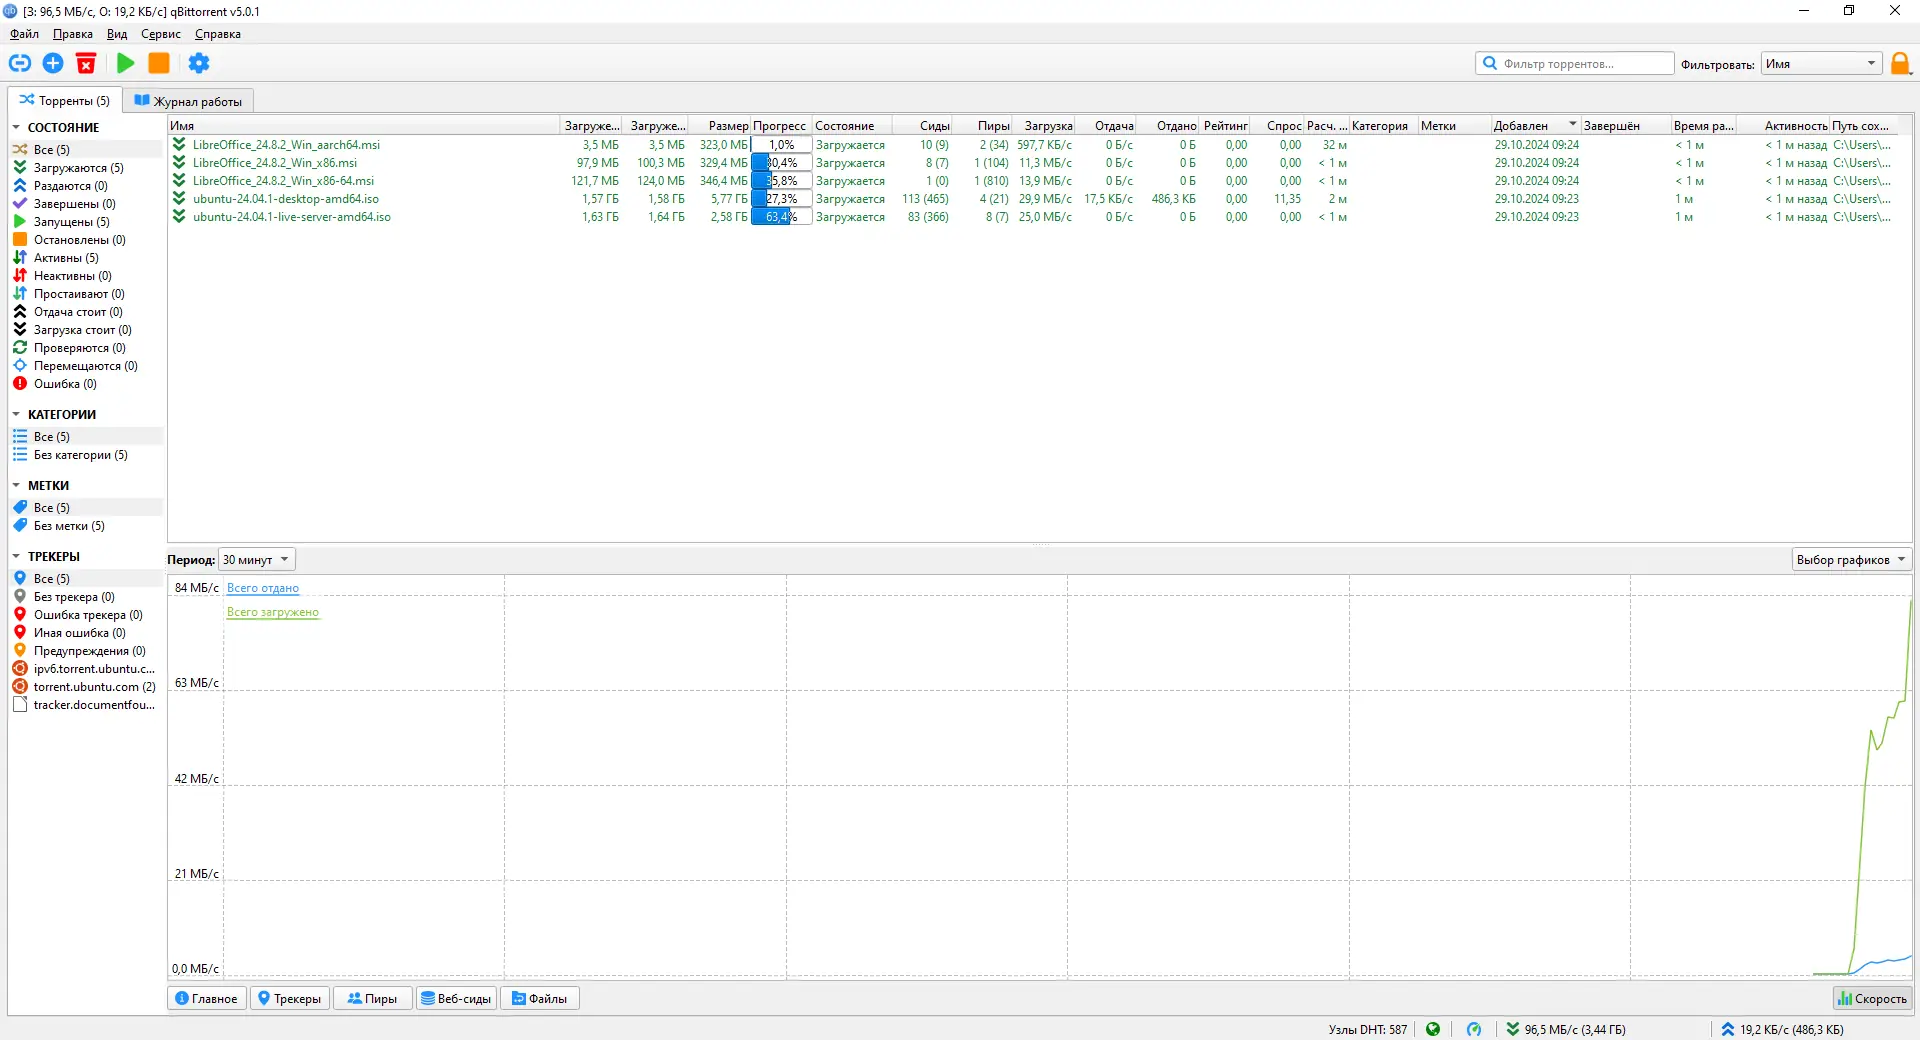Open settings via the blue gear icon

click(x=199, y=63)
